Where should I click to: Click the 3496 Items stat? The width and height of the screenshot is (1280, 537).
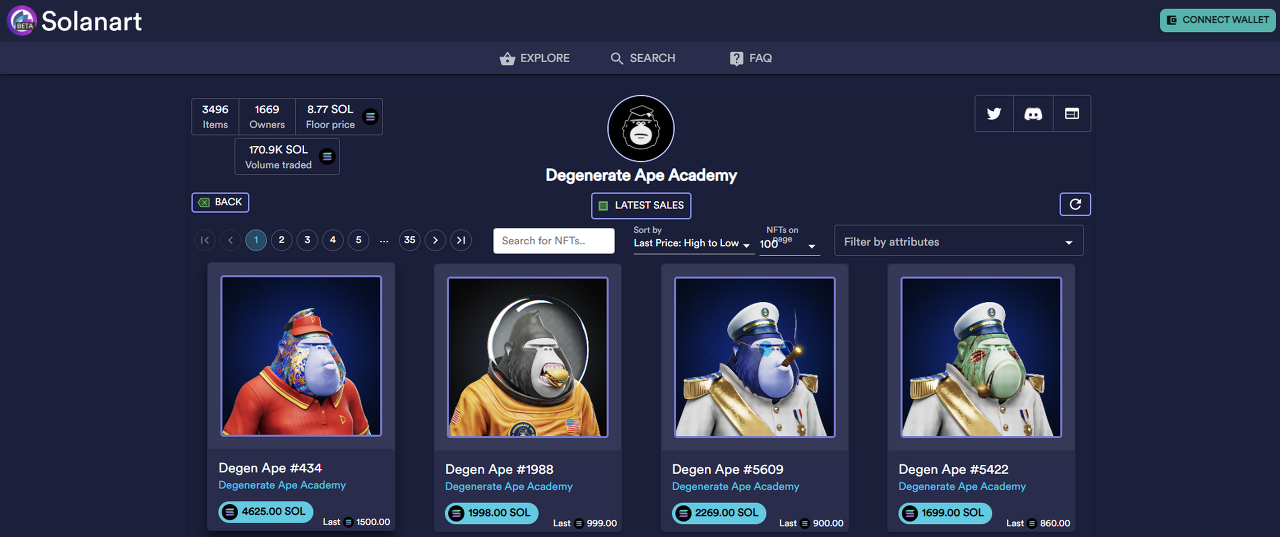(215, 116)
